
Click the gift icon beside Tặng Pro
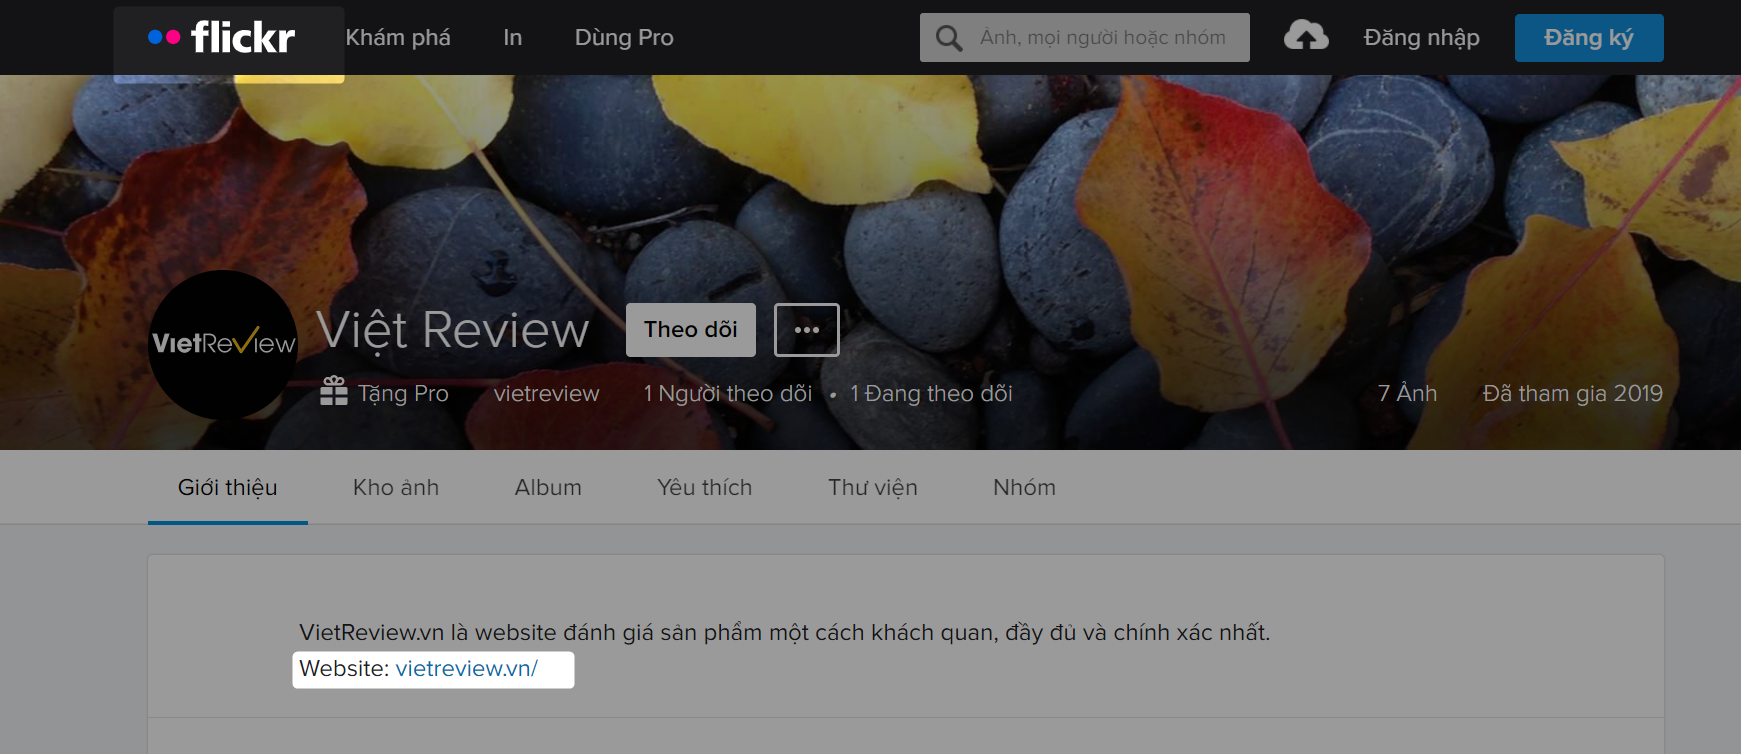click(334, 391)
